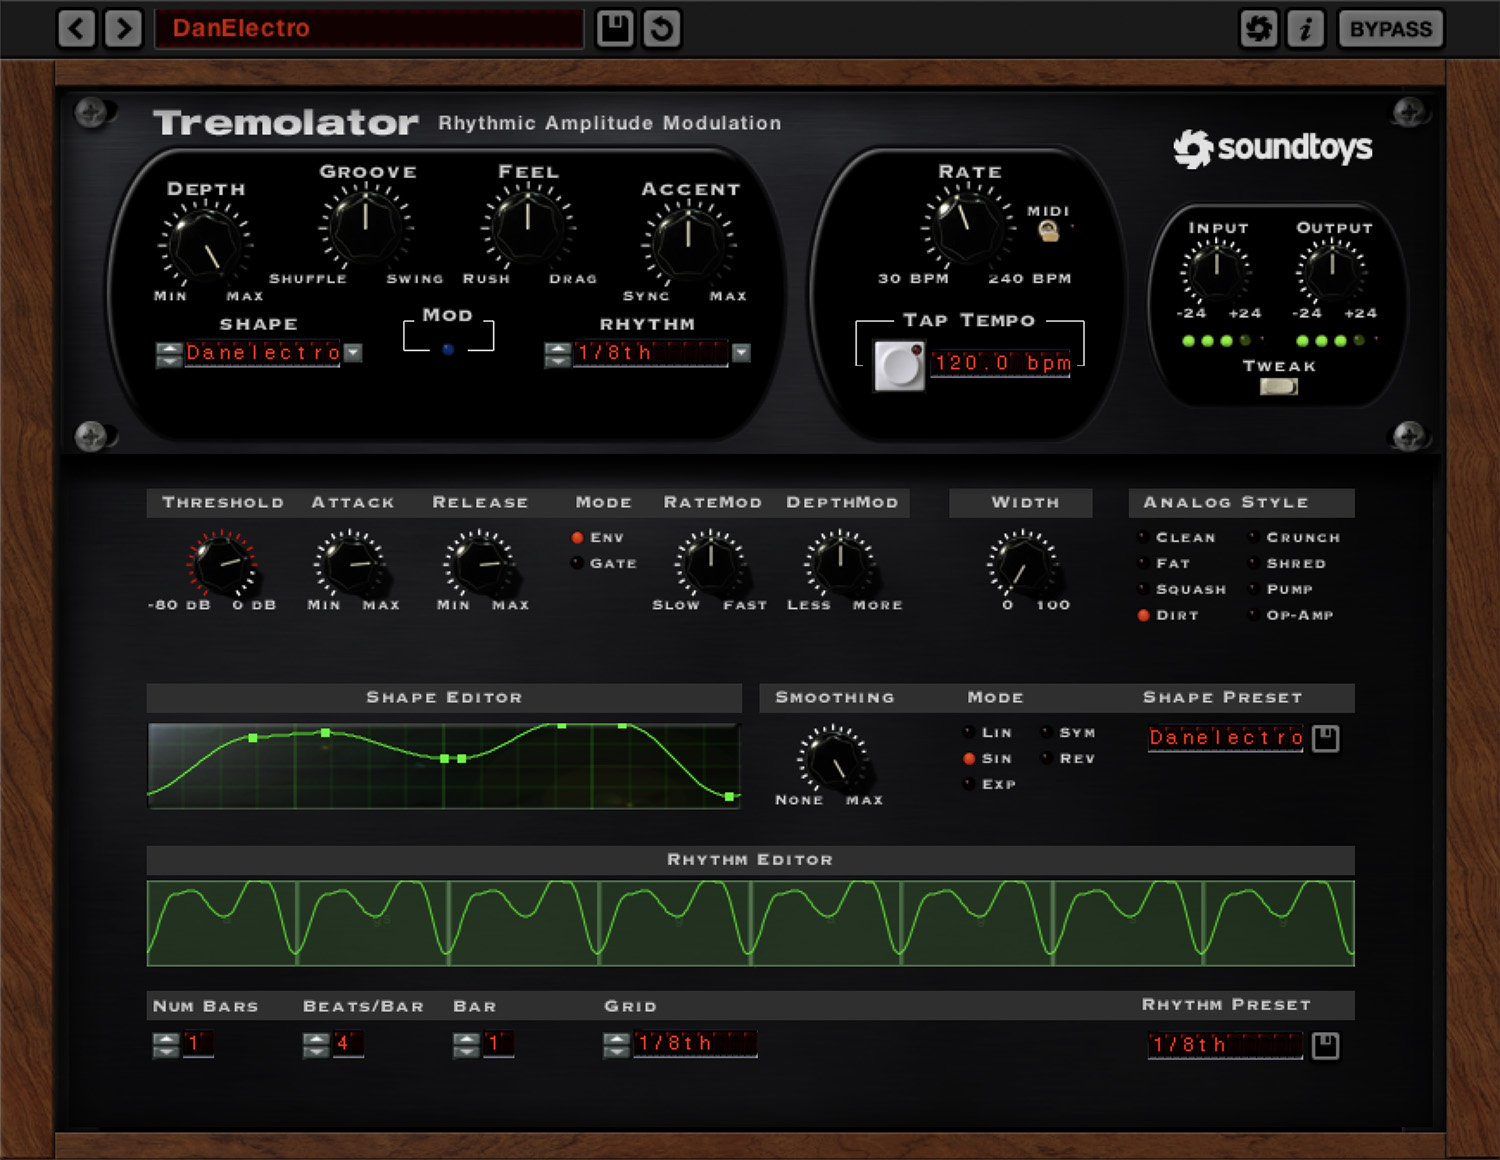Click the Release knob
The width and height of the screenshot is (1500, 1160).
click(x=479, y=563)
